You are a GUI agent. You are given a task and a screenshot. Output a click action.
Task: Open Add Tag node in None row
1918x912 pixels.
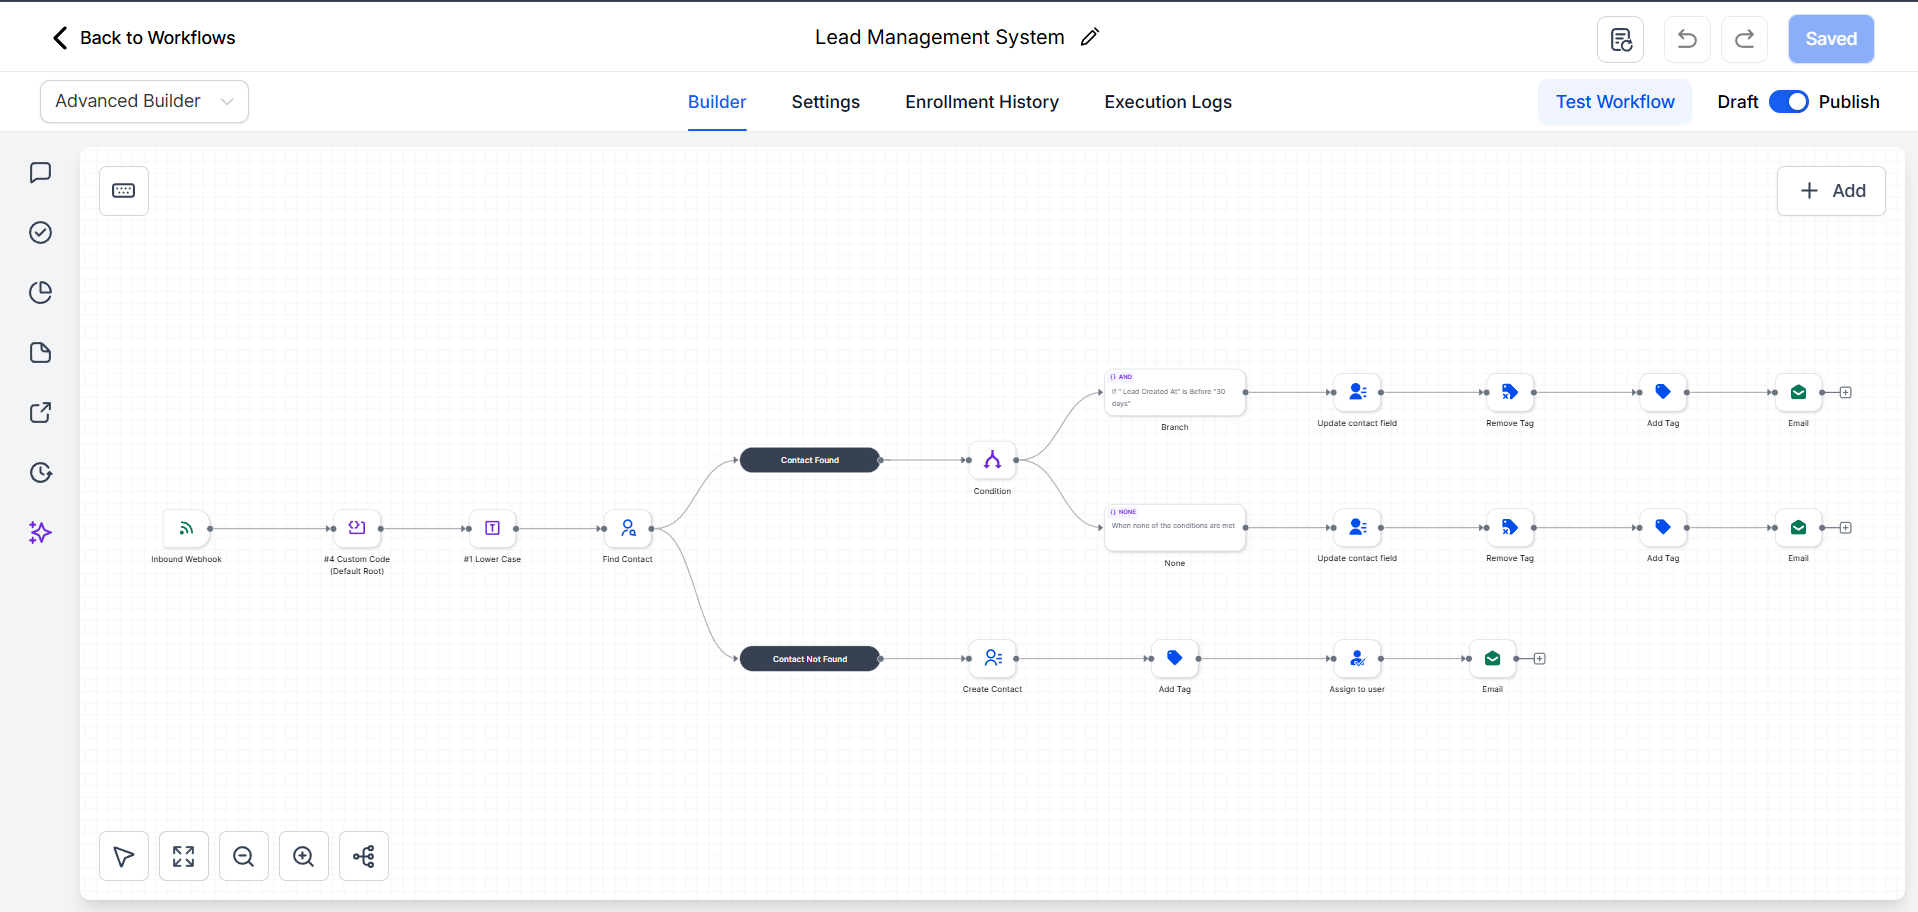1663,527
